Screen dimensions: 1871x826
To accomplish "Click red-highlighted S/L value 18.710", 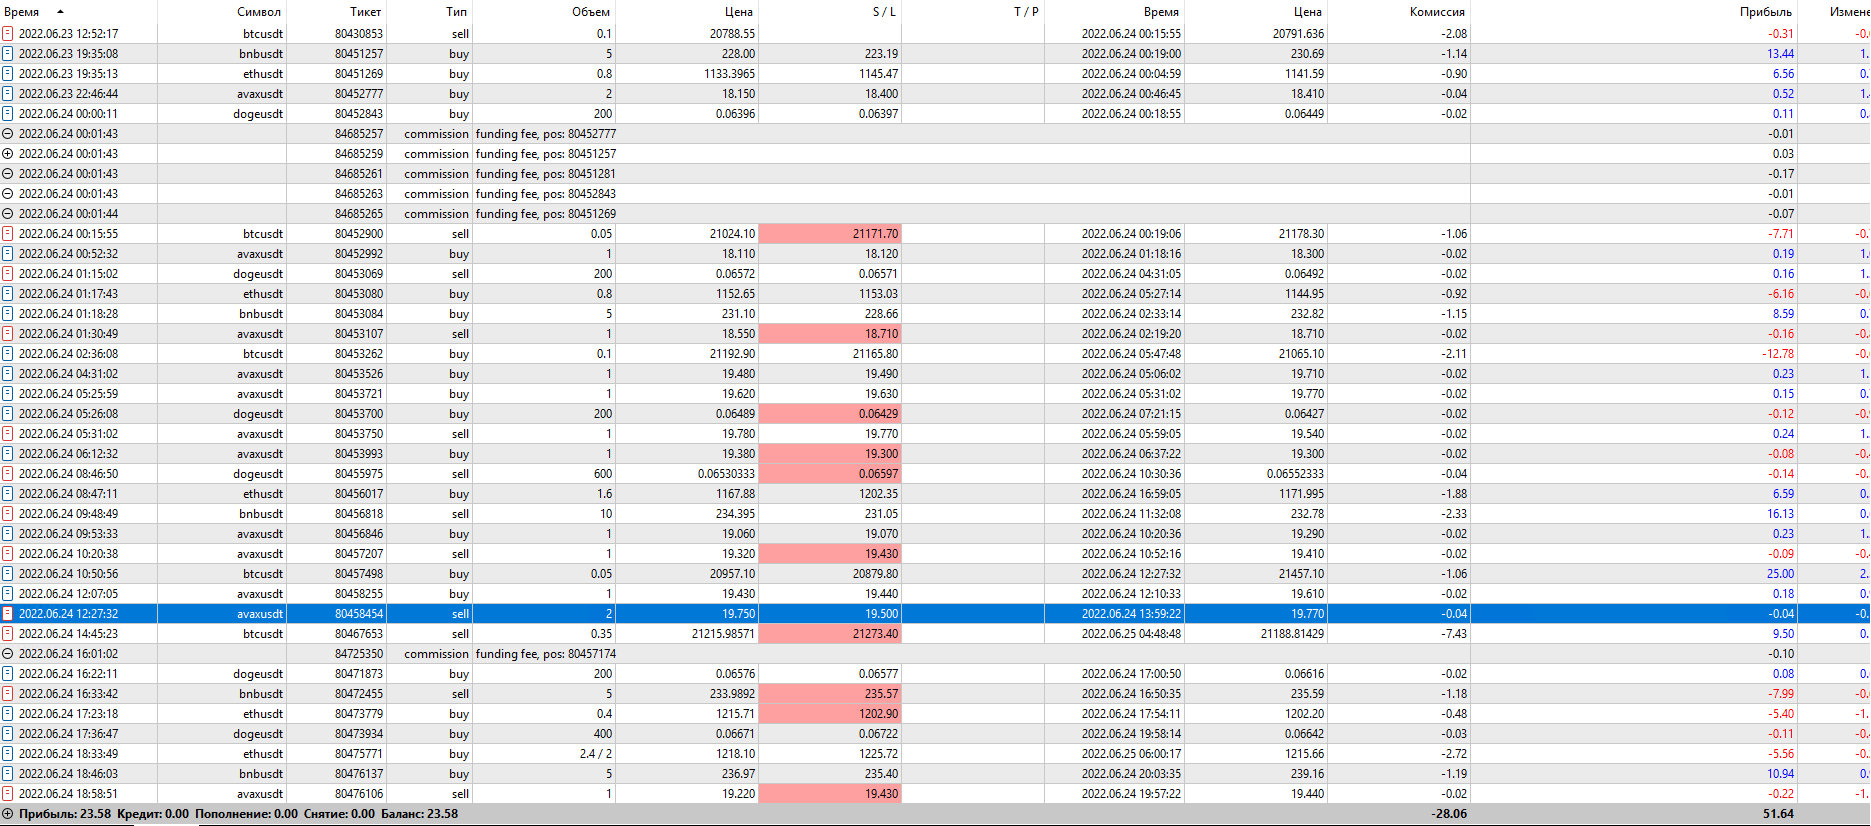I will (x=830, y=333).
